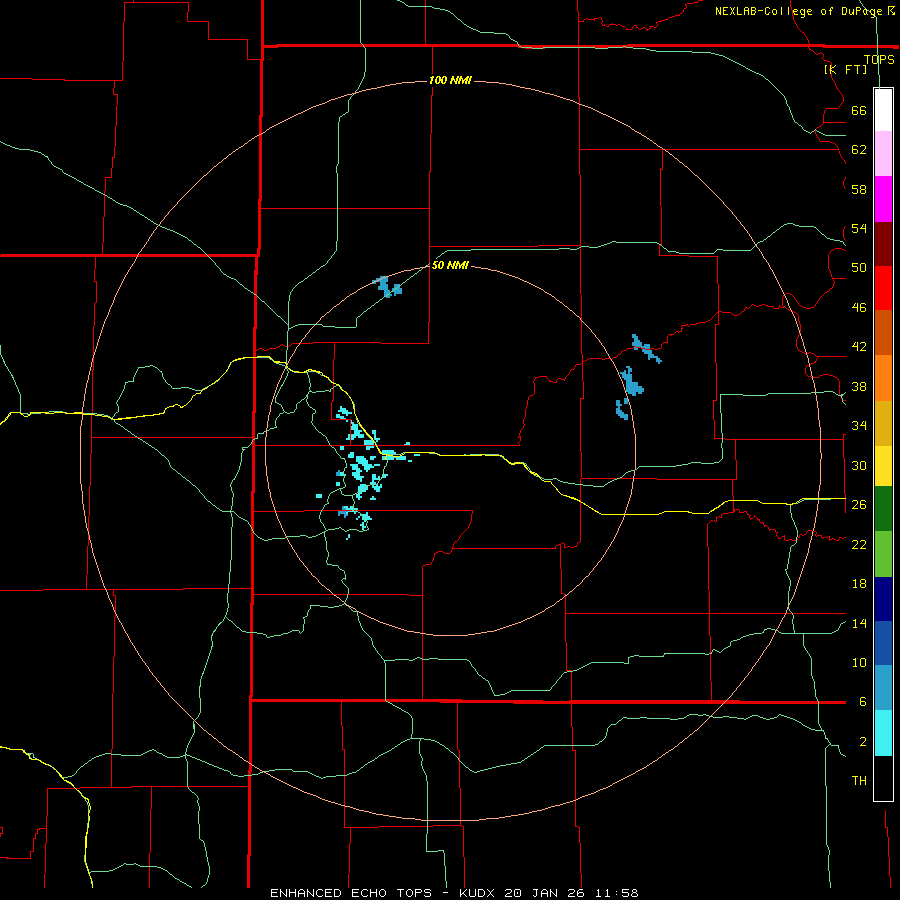Screen dimensions: 900x900
Task: Select the legend value "26"
Action: click(x=859, y=505)
